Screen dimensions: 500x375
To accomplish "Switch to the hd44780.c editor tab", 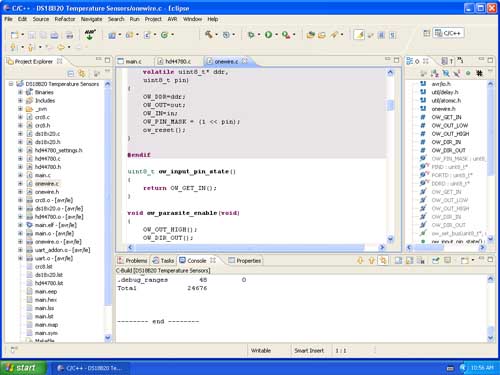I will [175, 61].
